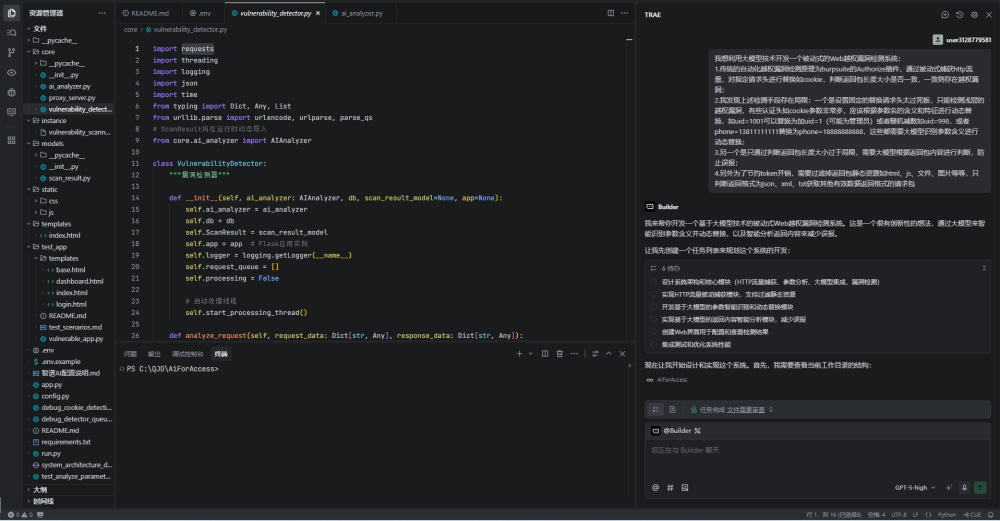
Task: Open proxy_server.py from the file tree
Action: tap(70, 97)
